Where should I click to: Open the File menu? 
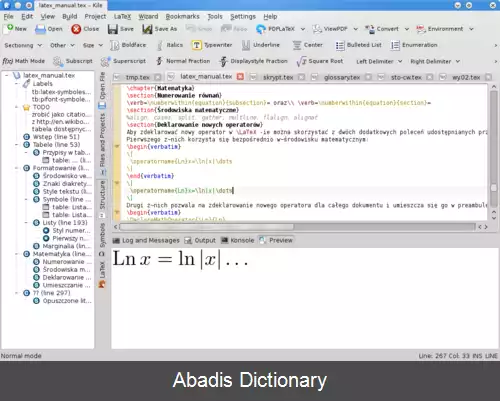tap(8, 17)
